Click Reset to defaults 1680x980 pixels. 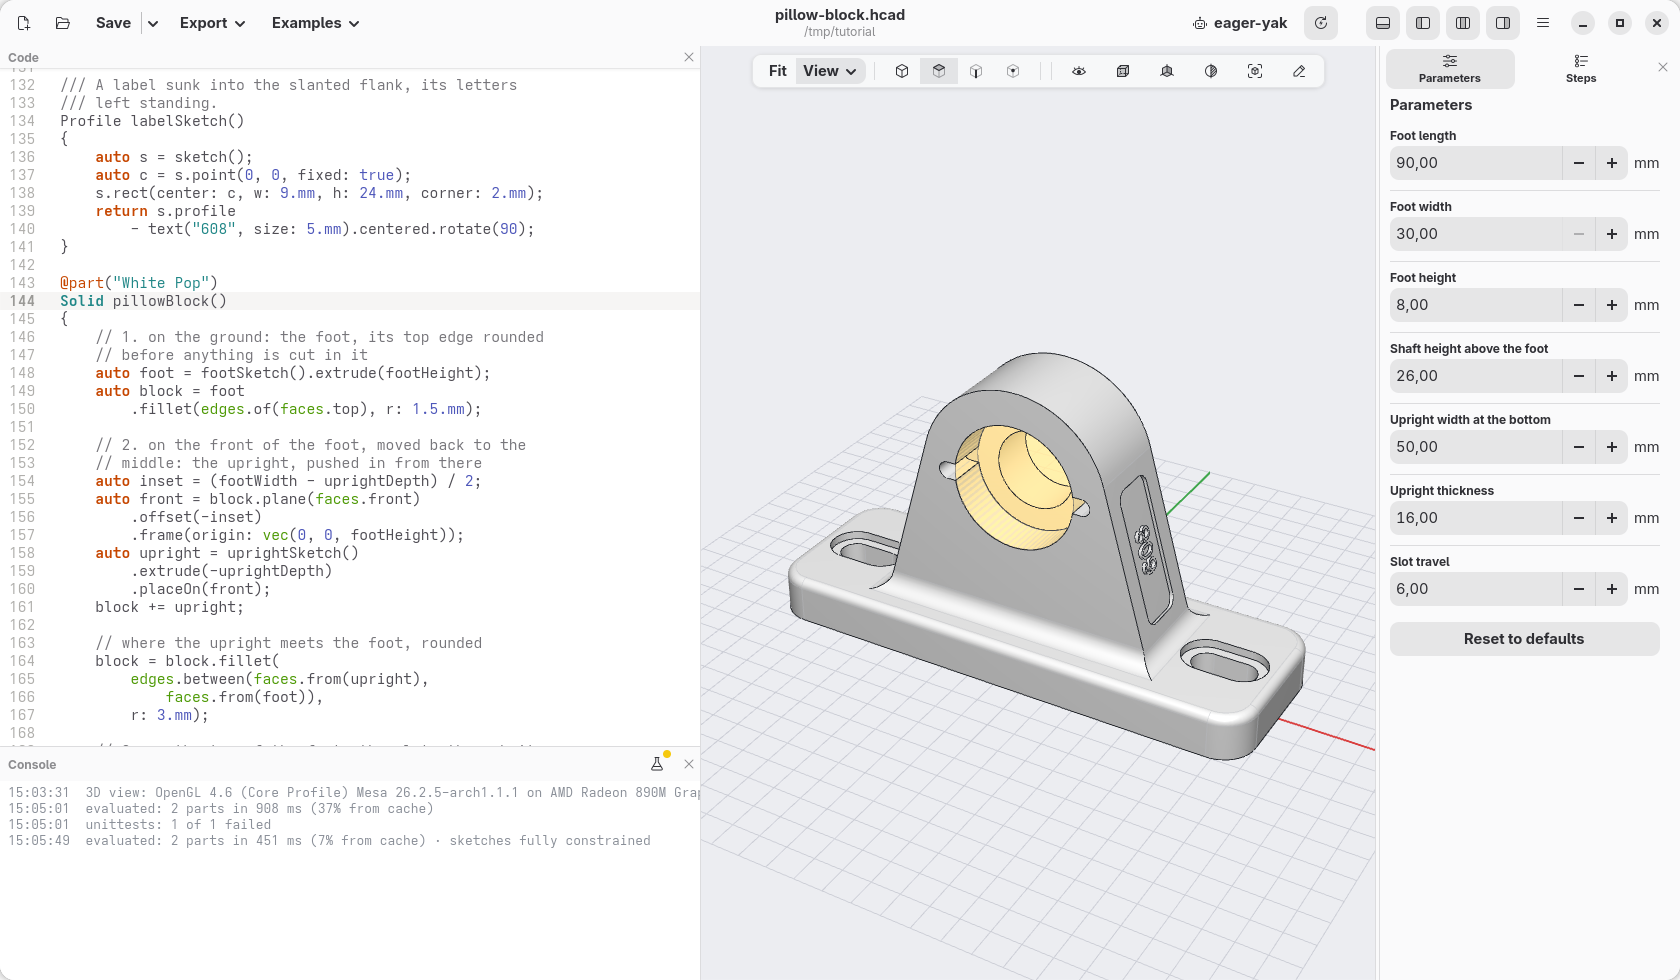point(1525,639)
